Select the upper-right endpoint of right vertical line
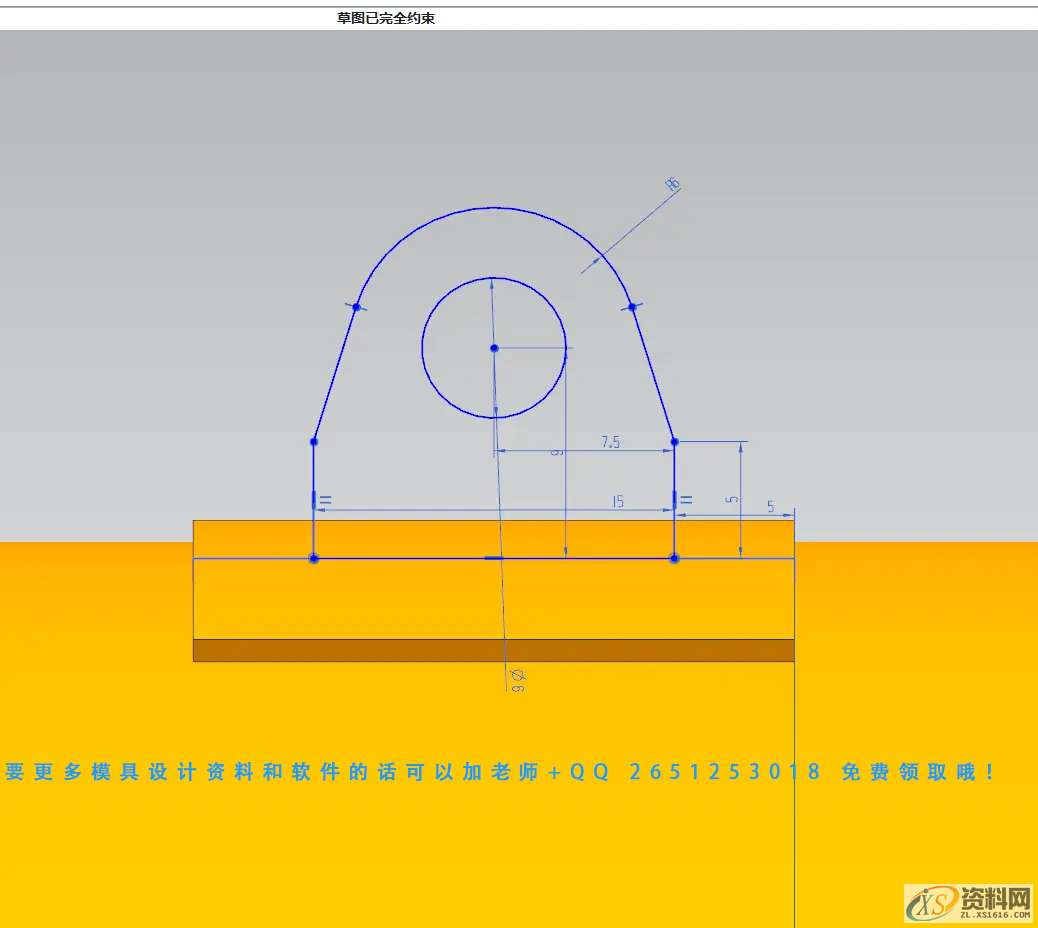The width and height of the screenshot is (1038, 928). point(674,441)
